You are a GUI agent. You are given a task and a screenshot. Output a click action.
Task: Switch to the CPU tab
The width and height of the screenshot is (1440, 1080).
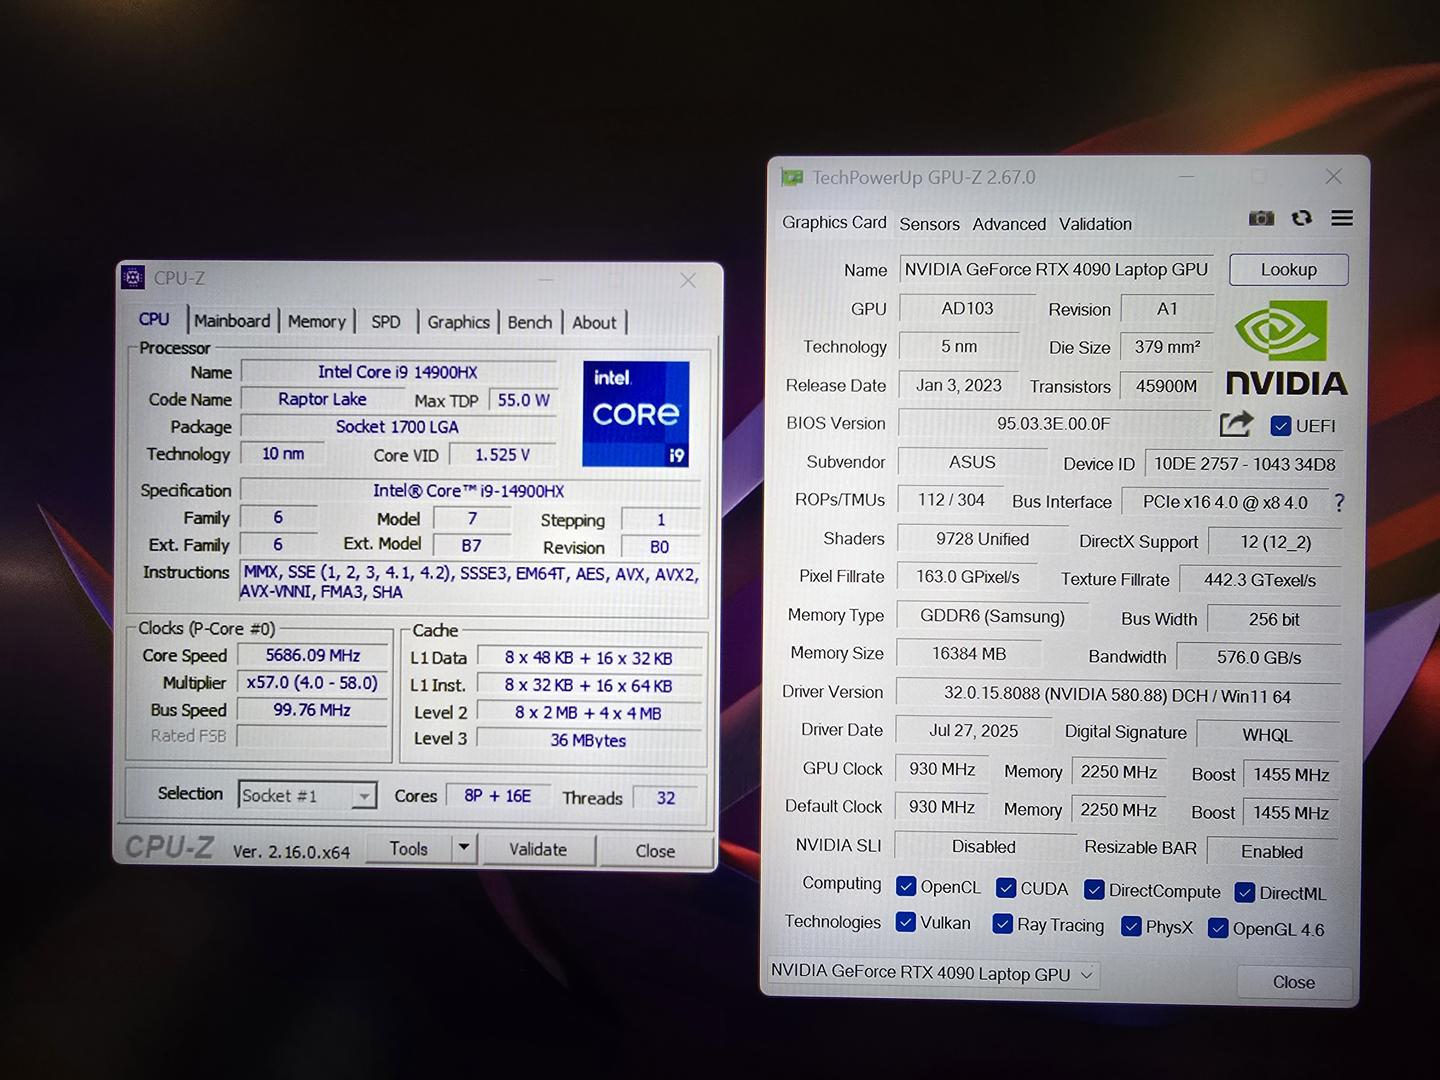[x=154, y=319]
